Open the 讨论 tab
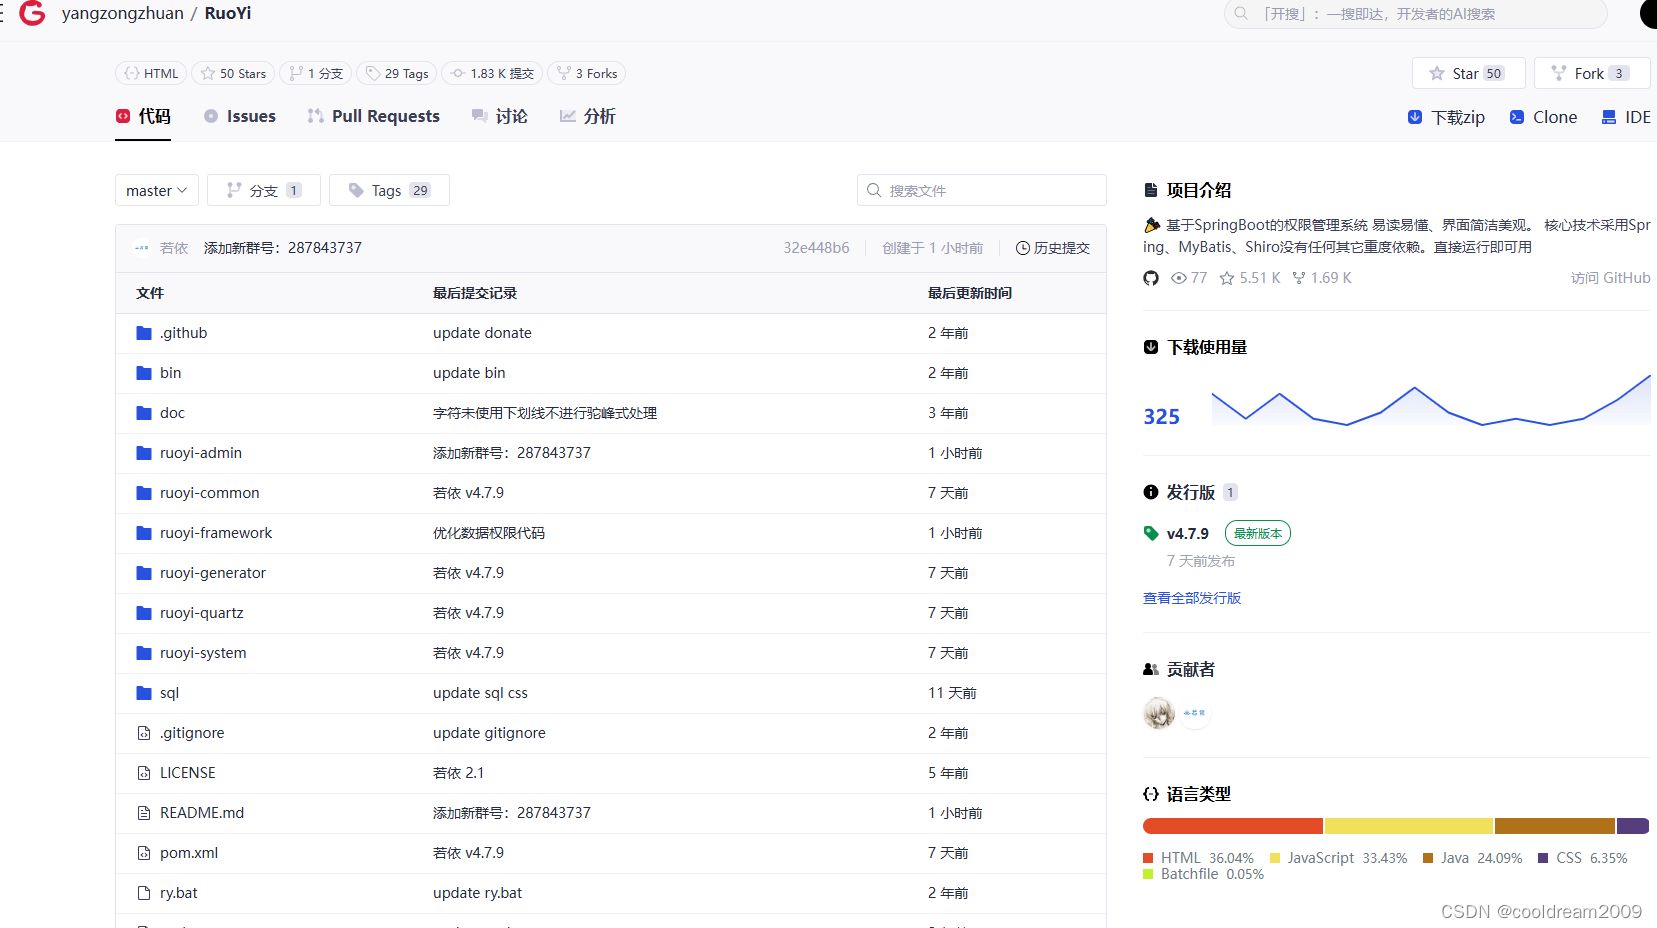This screenshot has width=1657, height=928. pyautogui.click(x=500, y=116)
